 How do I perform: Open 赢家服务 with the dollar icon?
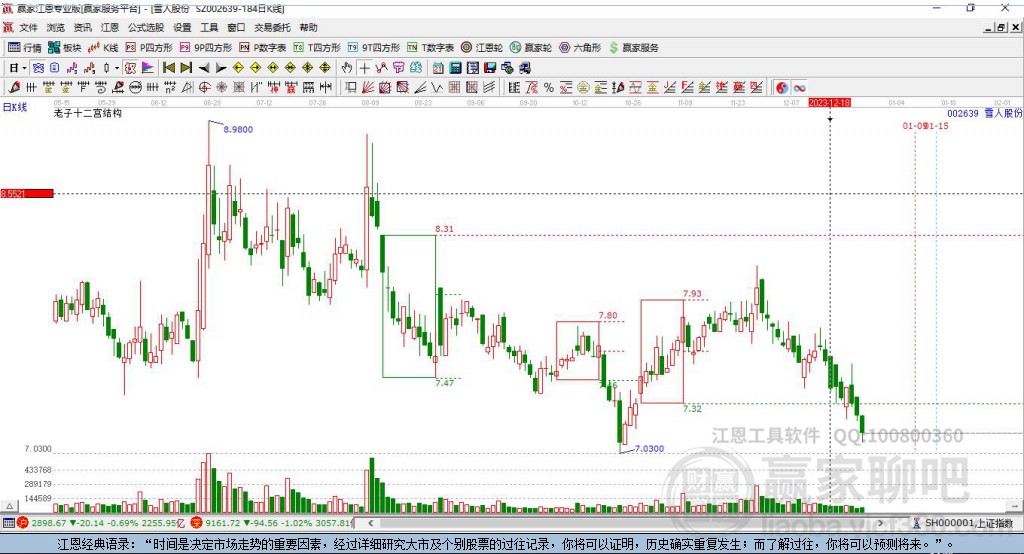coord(633,48)
